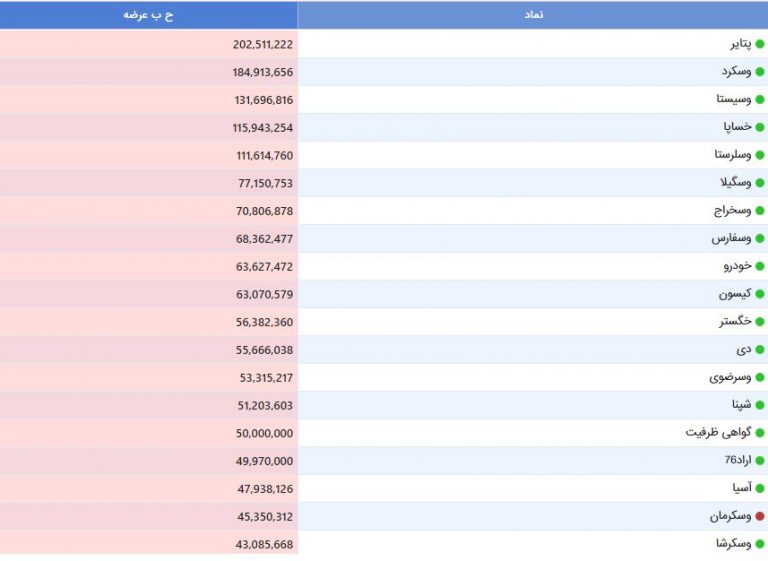This screenshot has height=561, width=768.
Task: Select the وسفارس symbol name
Action: [731, 239]
